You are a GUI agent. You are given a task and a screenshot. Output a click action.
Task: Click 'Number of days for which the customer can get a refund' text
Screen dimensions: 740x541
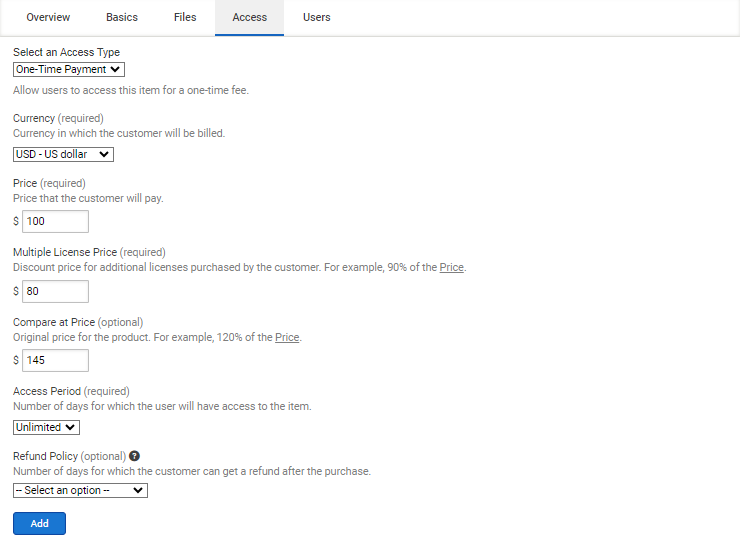[192, 472]
